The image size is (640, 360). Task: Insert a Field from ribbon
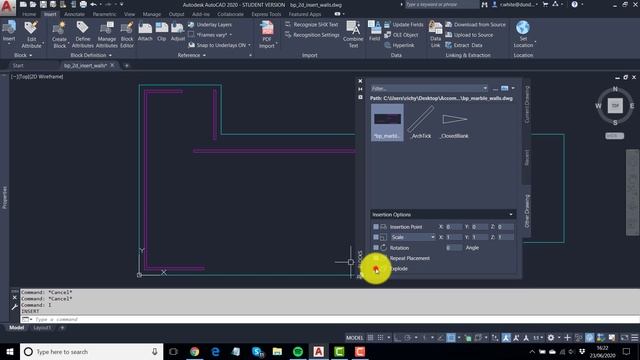coord(374,31)
